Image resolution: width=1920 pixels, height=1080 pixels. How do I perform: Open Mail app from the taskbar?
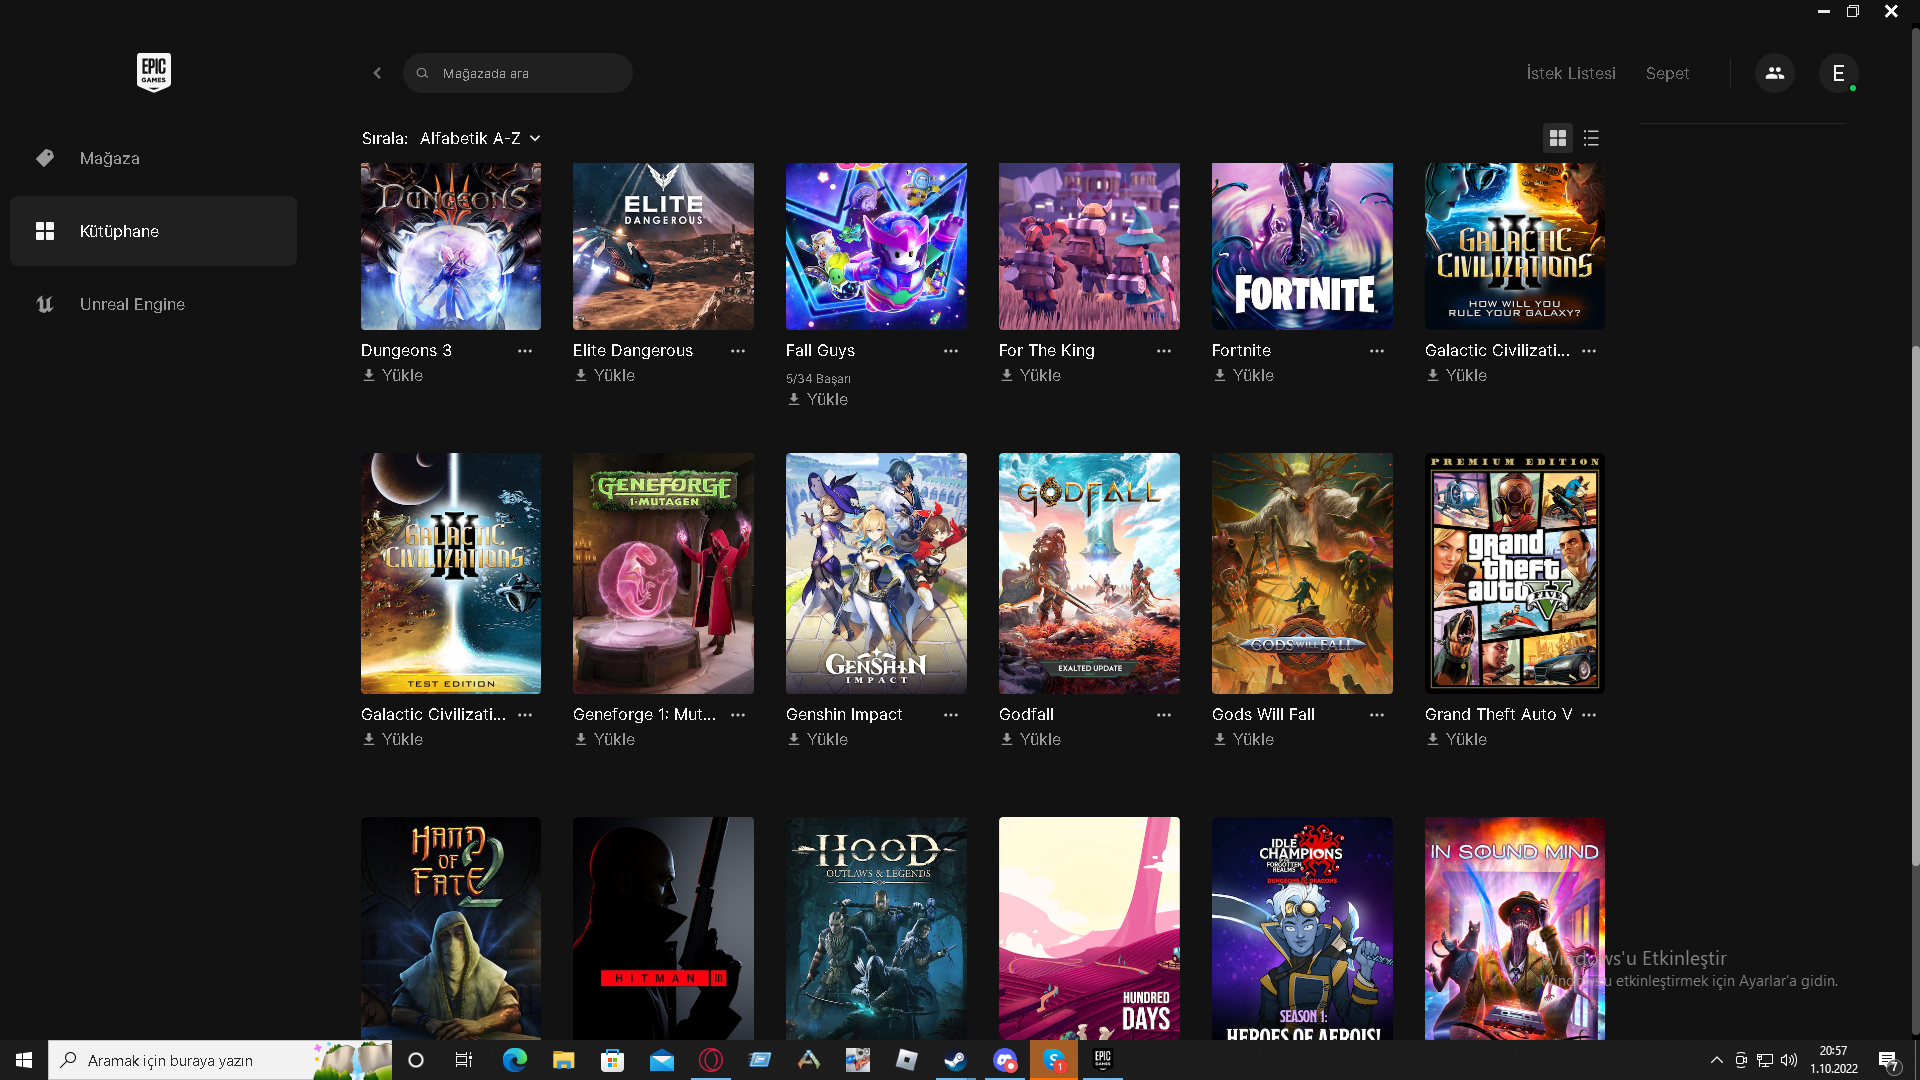662,1060
